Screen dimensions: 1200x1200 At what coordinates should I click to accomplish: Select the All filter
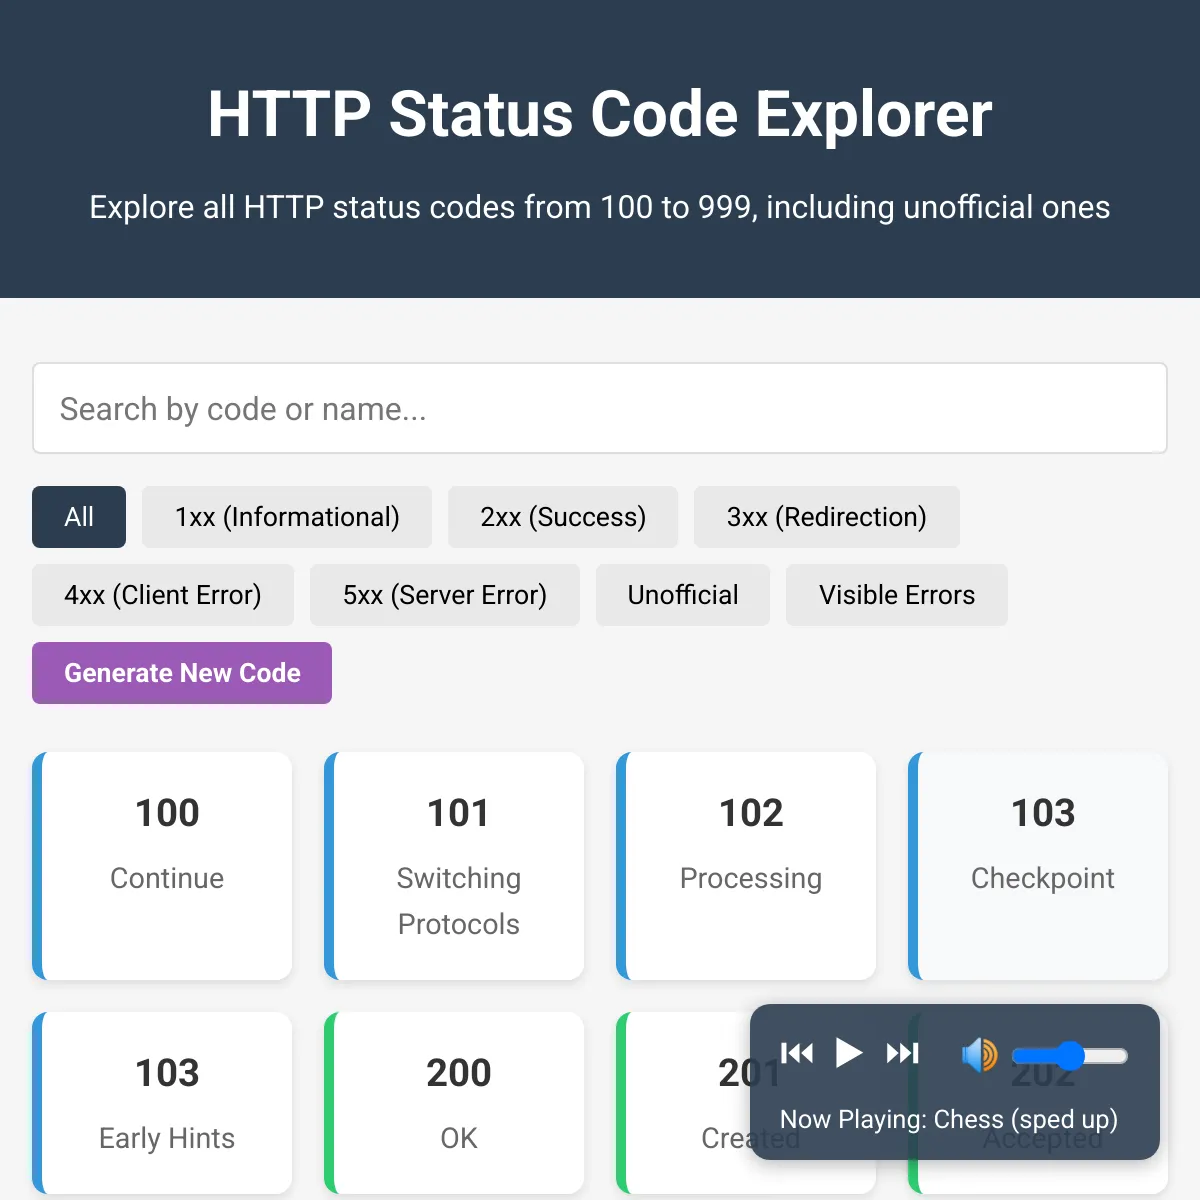pos(78,517)
